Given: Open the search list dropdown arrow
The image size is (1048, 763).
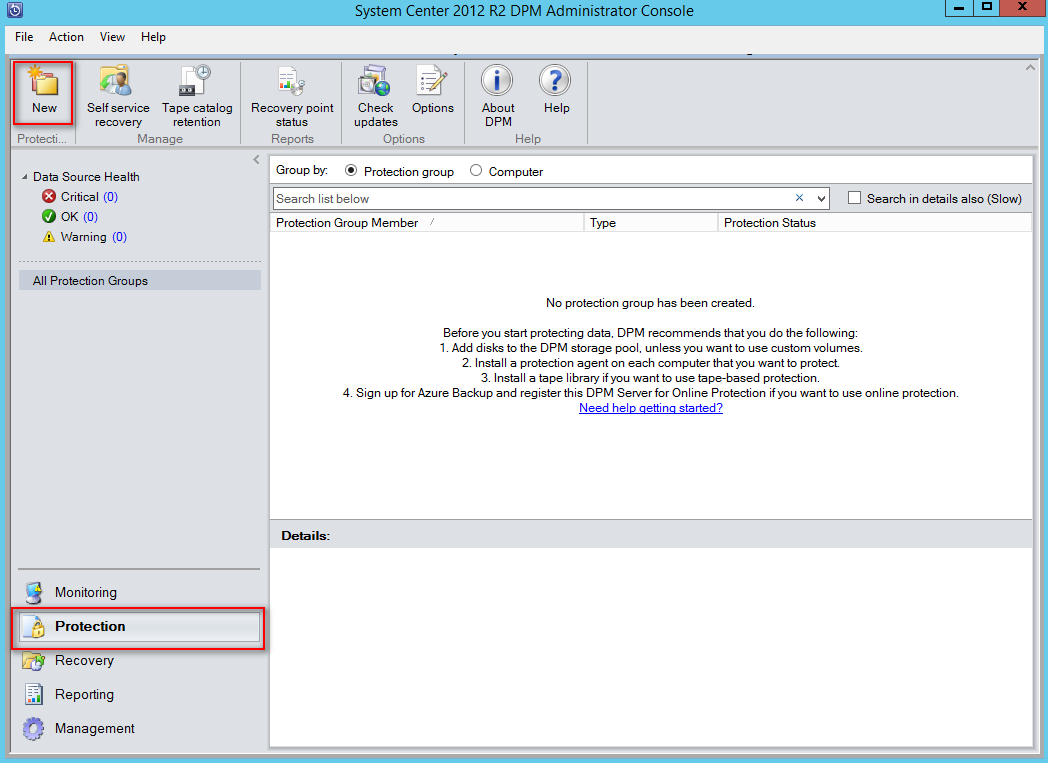Looking at the screenshot, I should pyautogui.click(x=821, y=198).
